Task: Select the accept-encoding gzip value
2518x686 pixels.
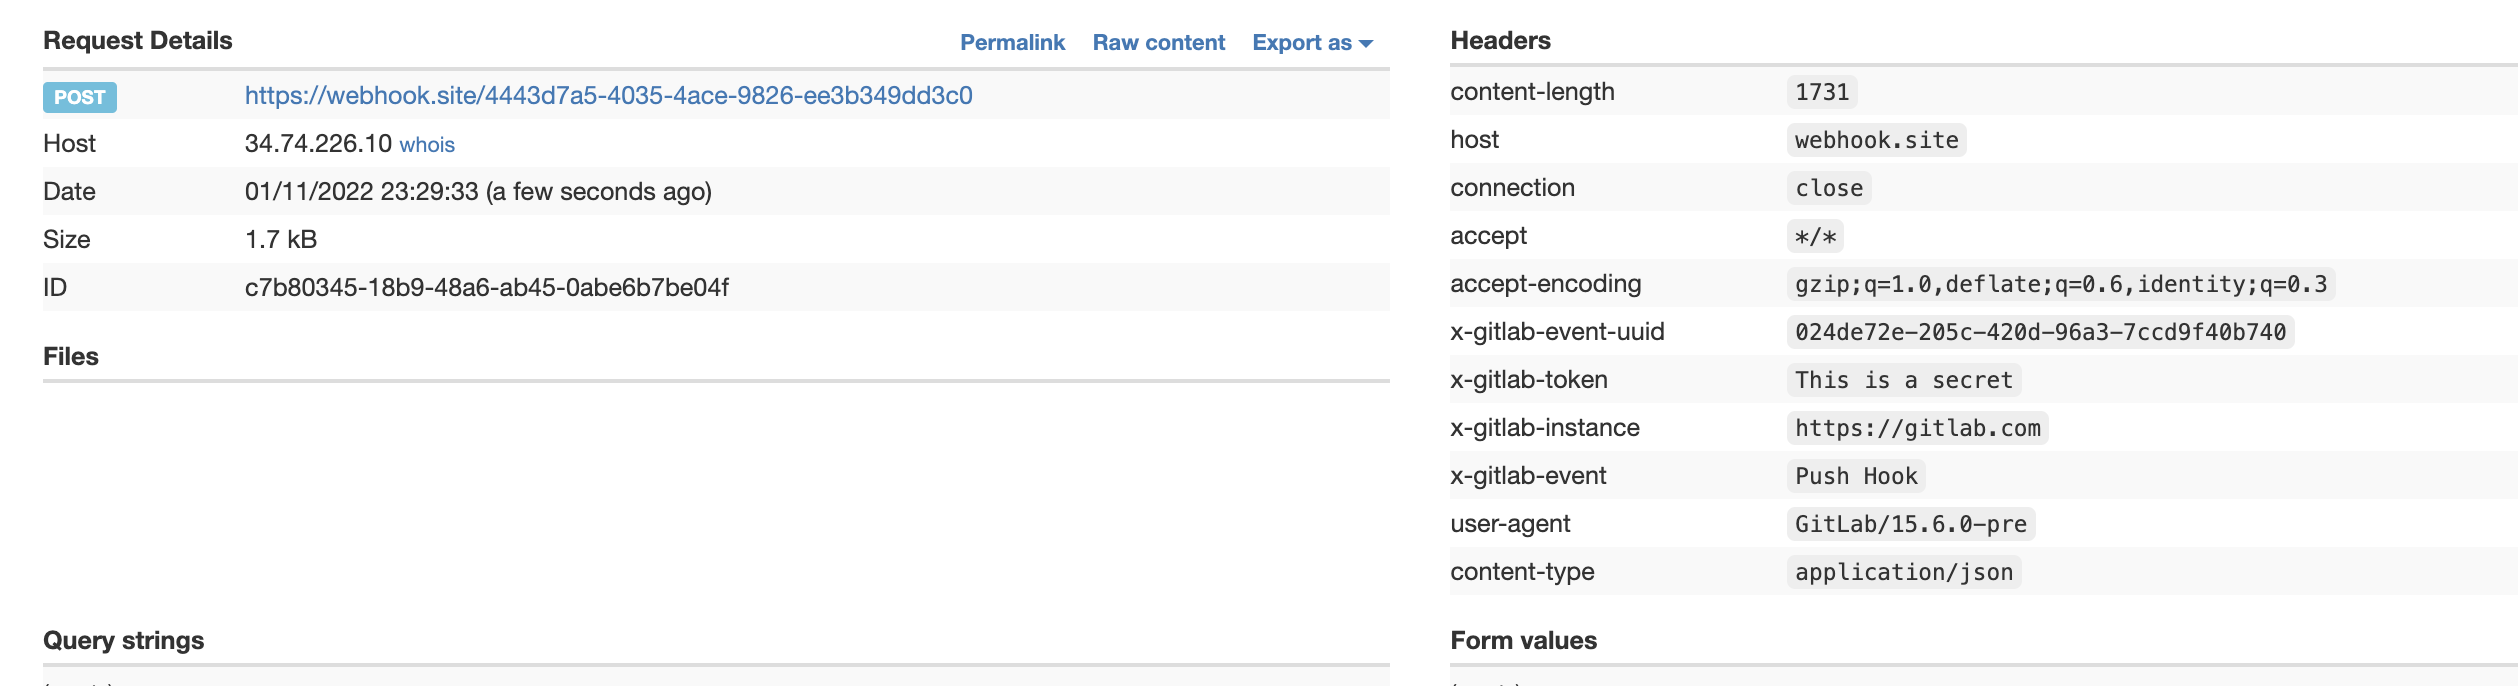Action: click(x=2060, y=284)
